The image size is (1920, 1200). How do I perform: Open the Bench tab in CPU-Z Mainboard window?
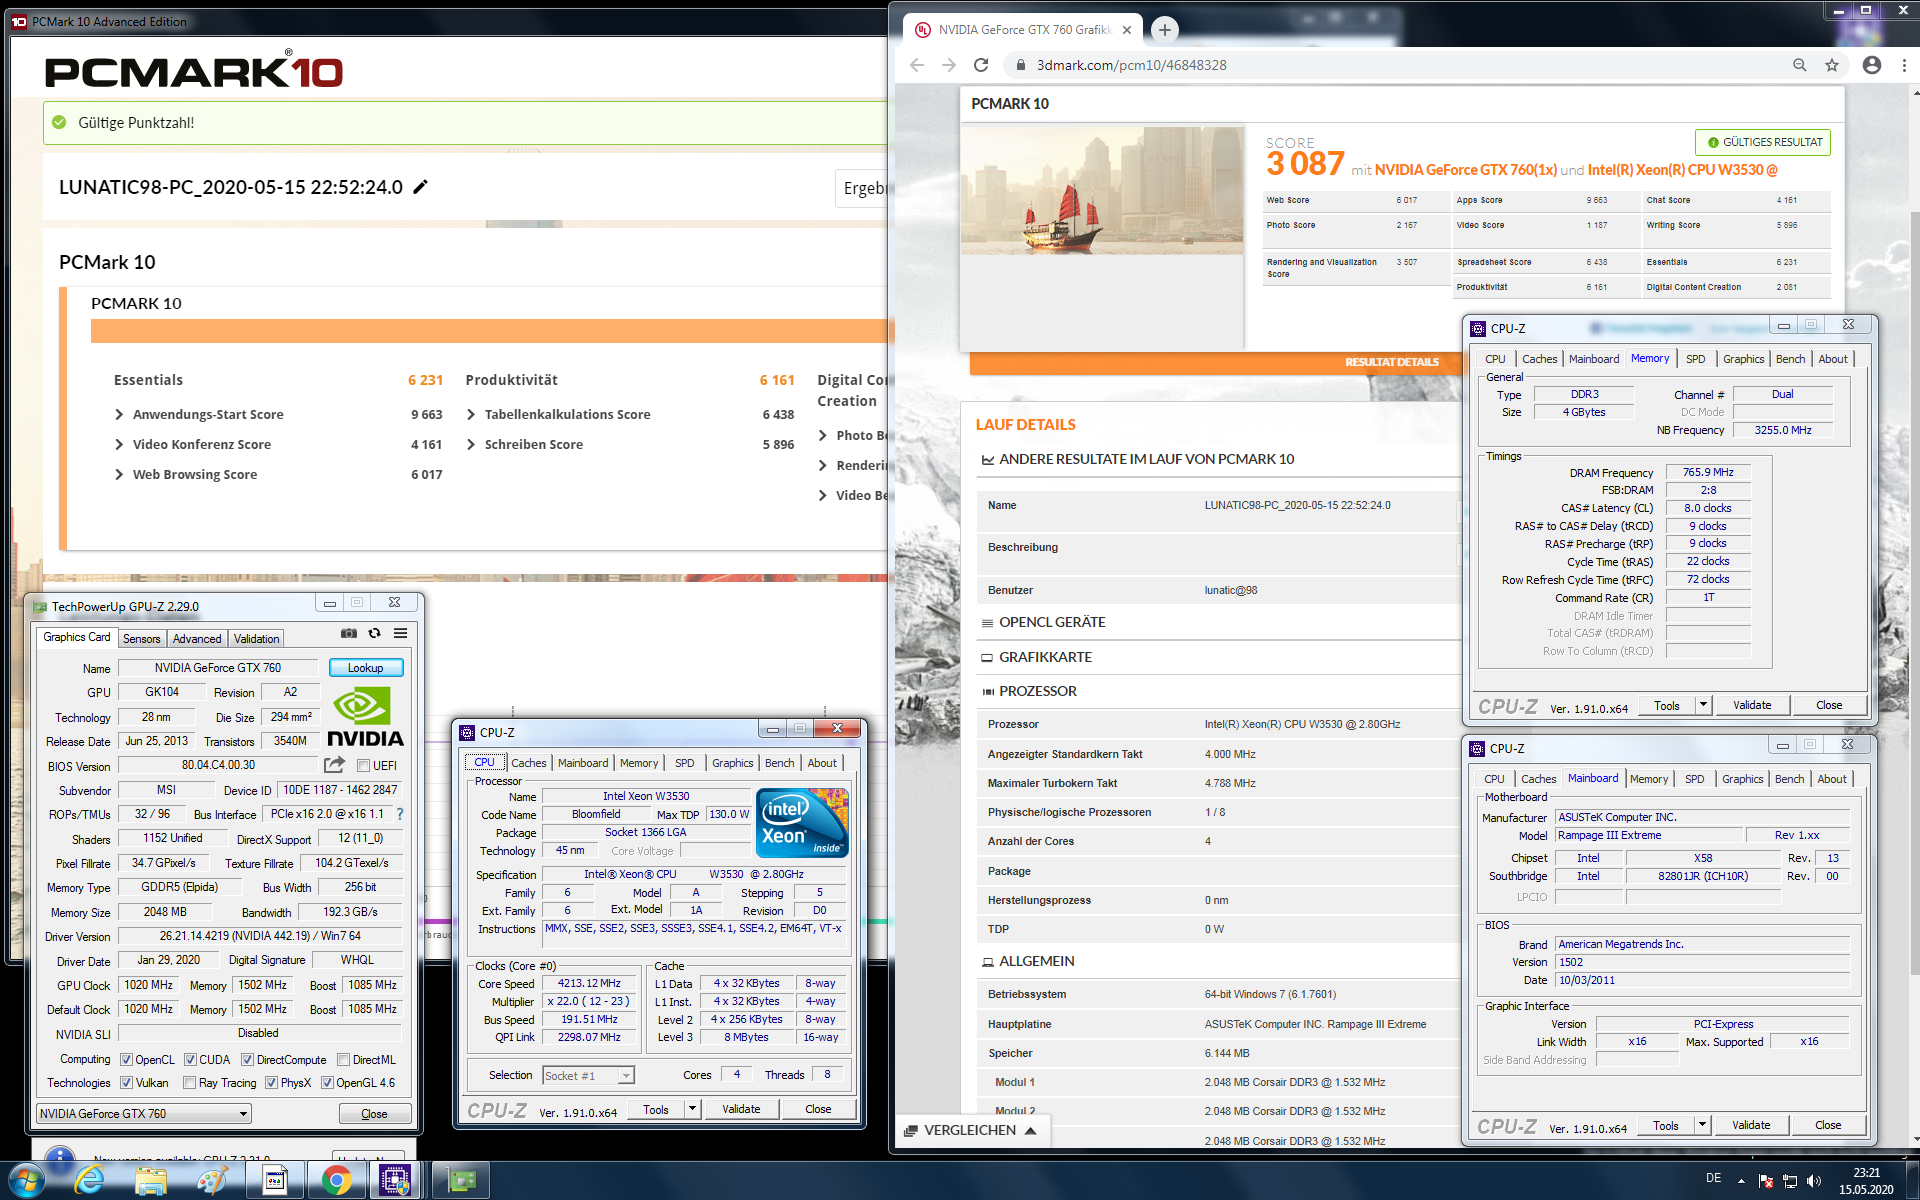[x=1790, y=779]
